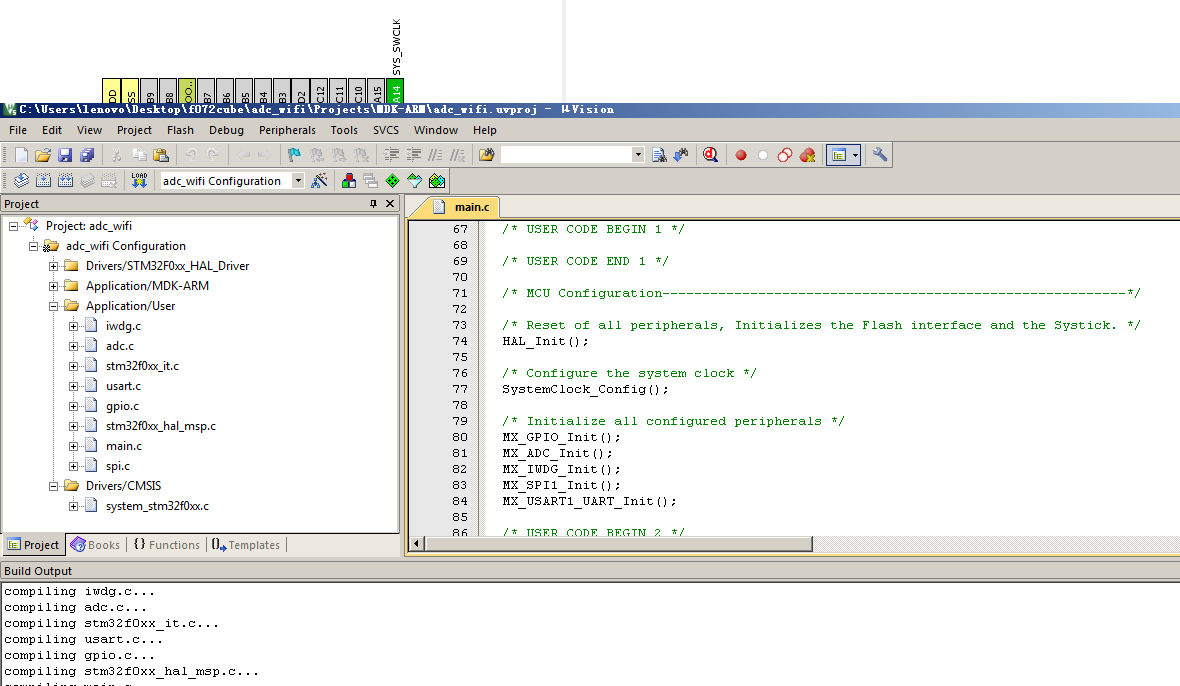The width and height of the screenshot is (1180, 686).
Task: Collapse the adc_wifi Configuration node
Action: (x=33, y=246)
